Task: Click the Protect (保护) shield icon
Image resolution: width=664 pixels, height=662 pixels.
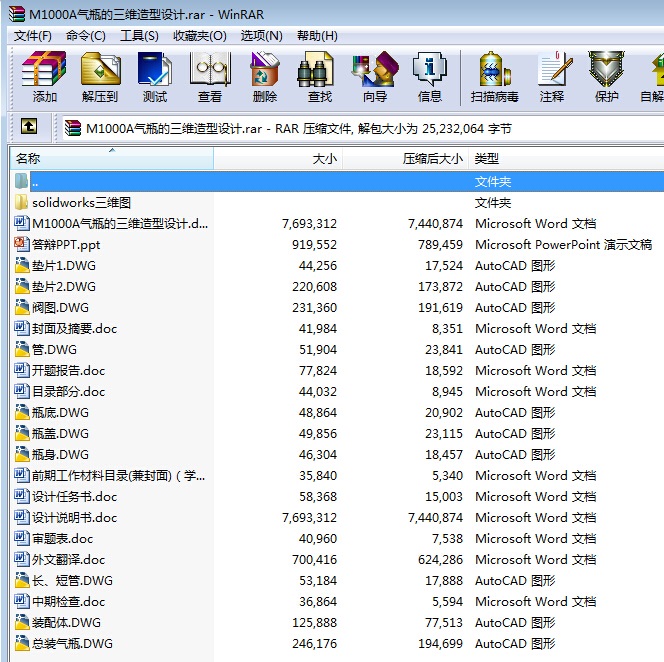Action: tap(606, 77)
